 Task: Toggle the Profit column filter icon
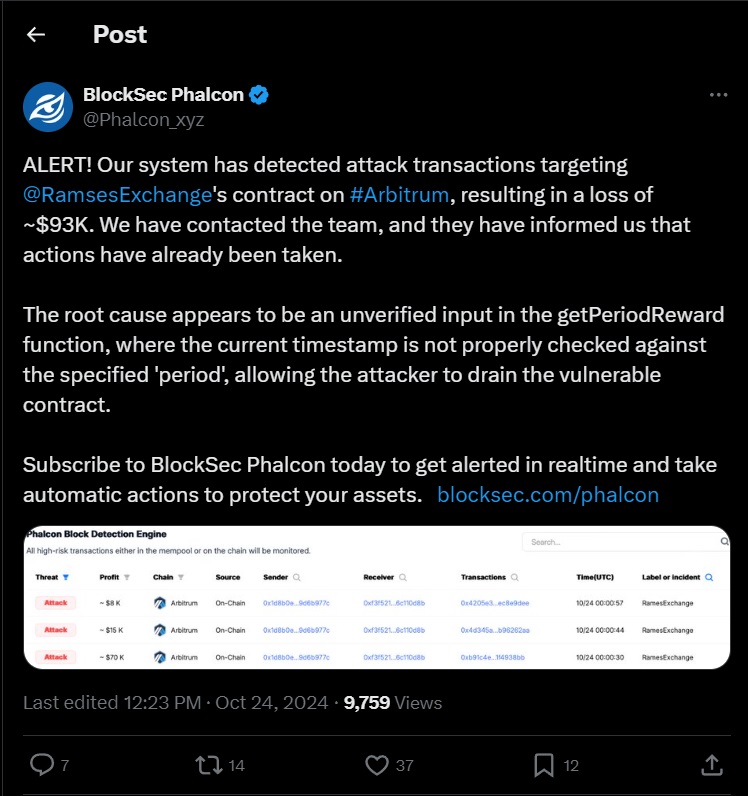[127, 577]
